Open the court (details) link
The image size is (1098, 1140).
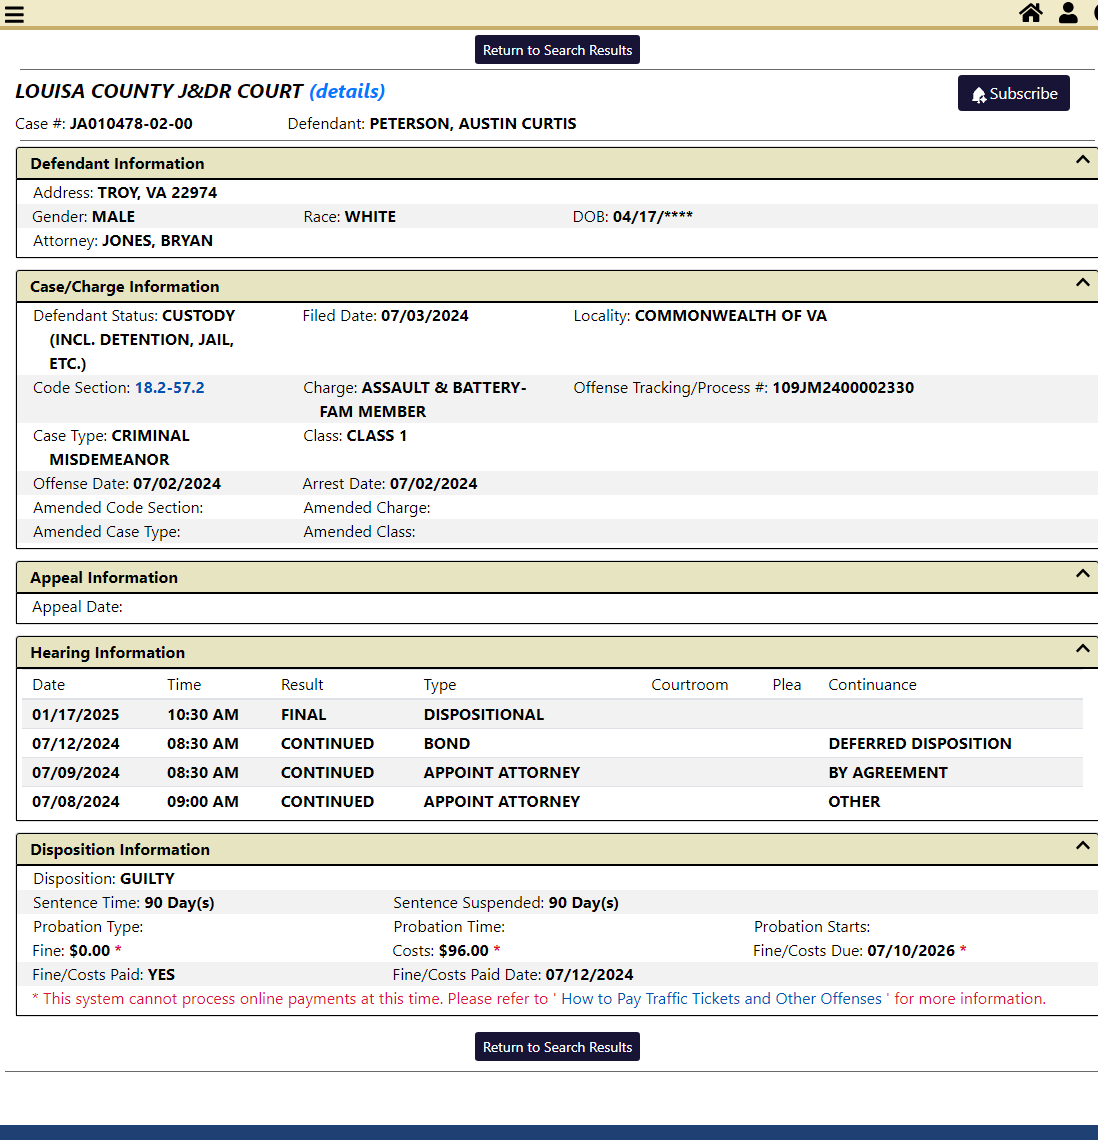[347, 91]
